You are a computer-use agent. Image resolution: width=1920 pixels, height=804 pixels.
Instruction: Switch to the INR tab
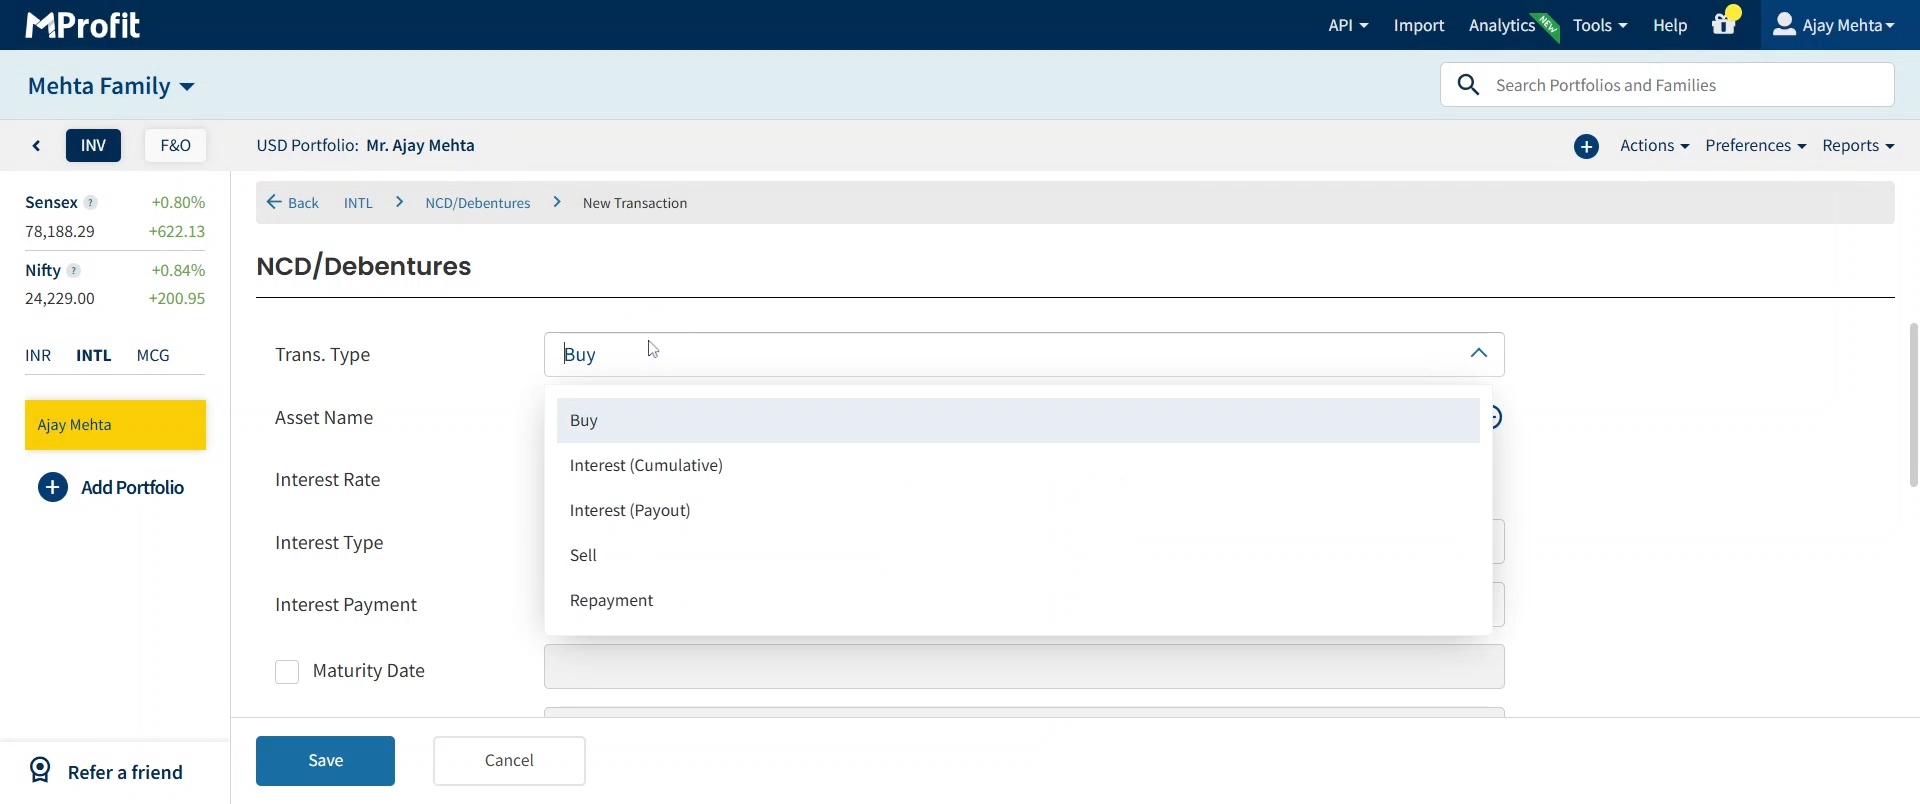[x=38, y=356]
